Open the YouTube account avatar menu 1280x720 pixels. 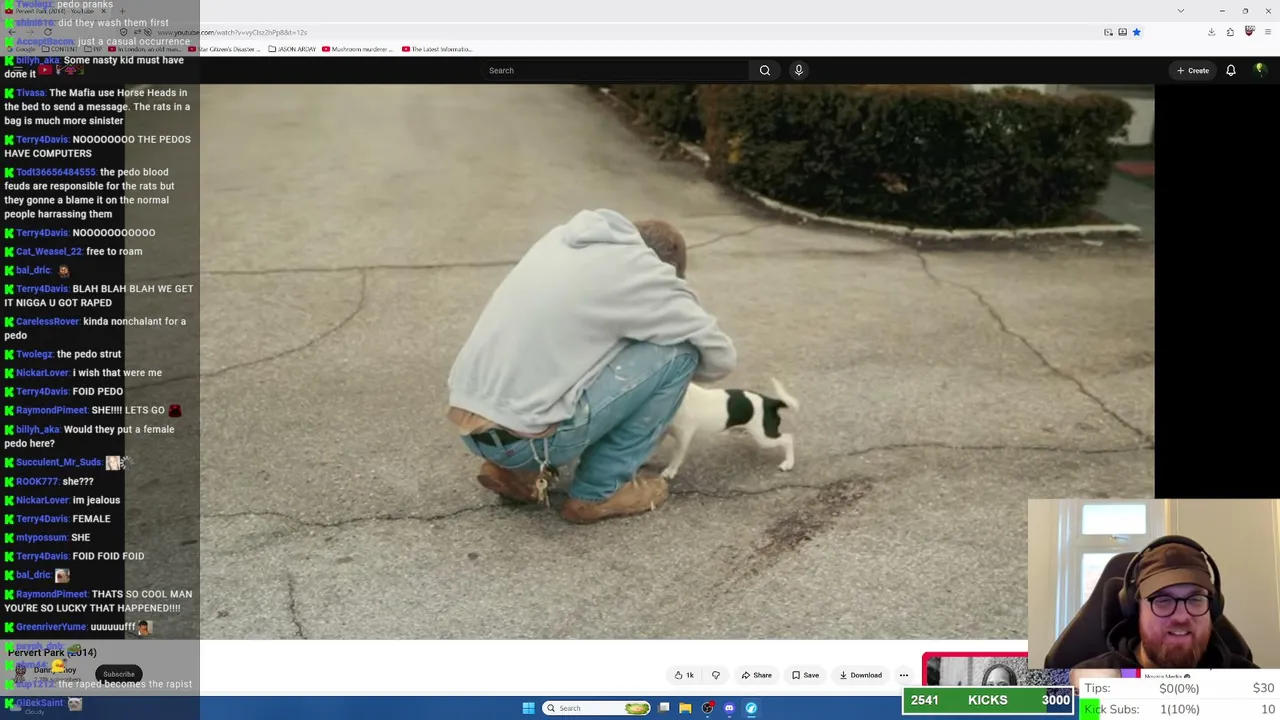point(1260,70)
